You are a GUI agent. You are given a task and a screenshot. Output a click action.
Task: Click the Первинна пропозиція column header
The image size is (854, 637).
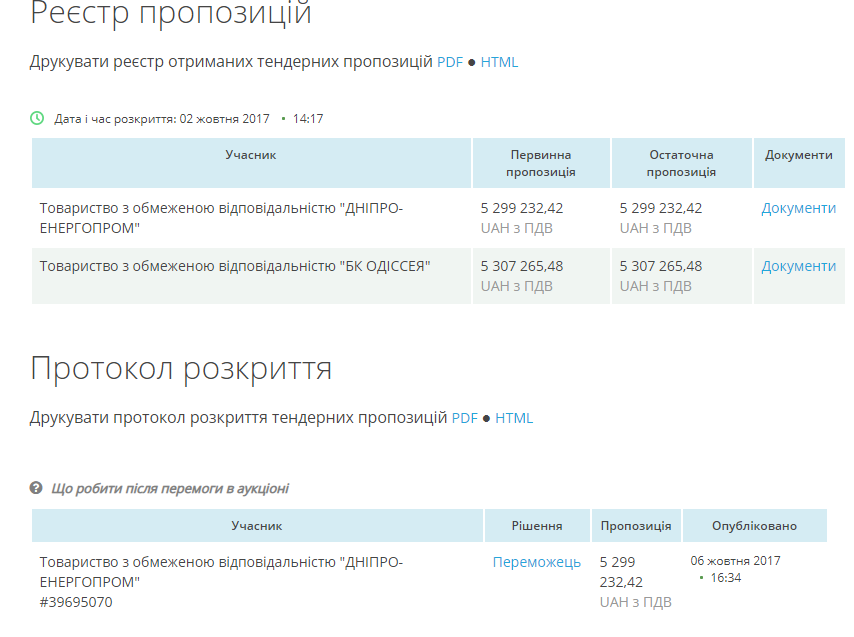tap(540, 163)
